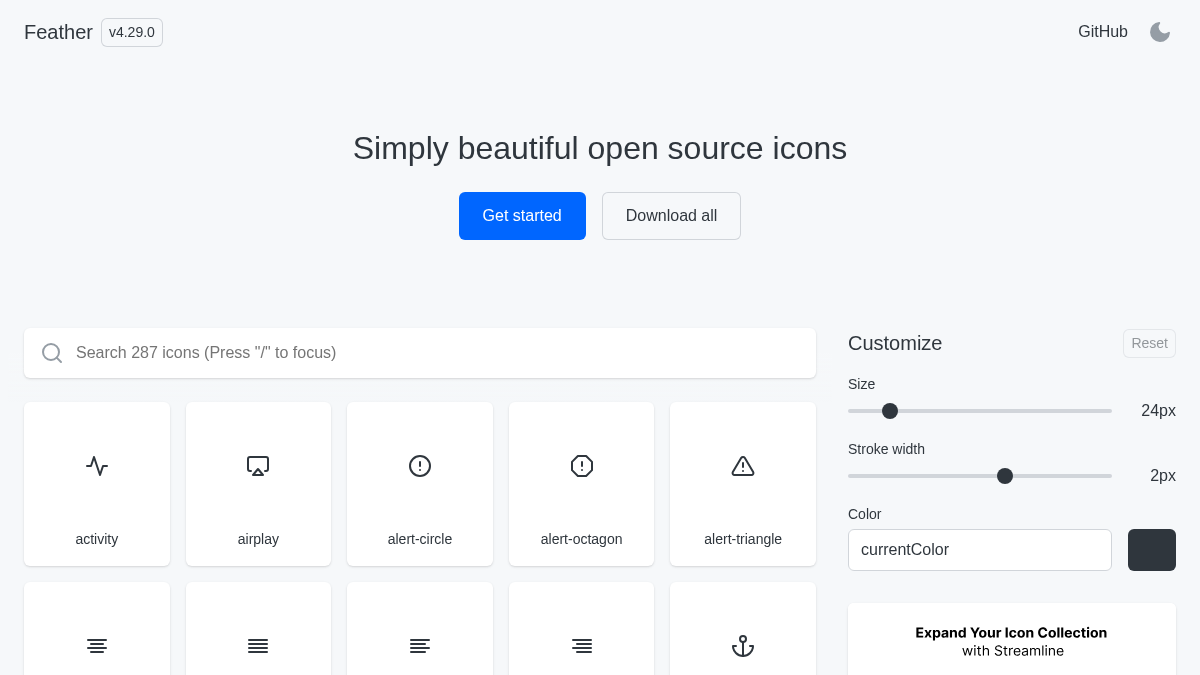Open the GitHub link
The image size is (1200, 675).
[x=1103, y=32]
